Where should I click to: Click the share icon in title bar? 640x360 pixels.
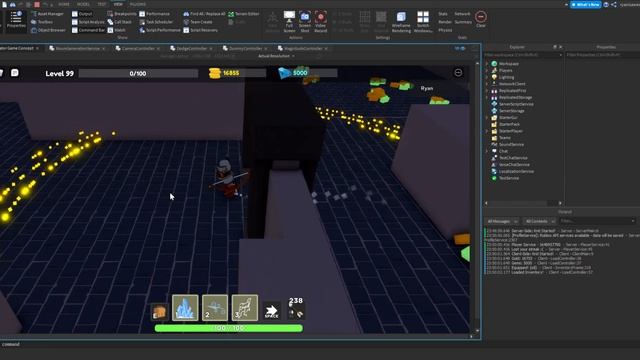click(x=614, y=4)
